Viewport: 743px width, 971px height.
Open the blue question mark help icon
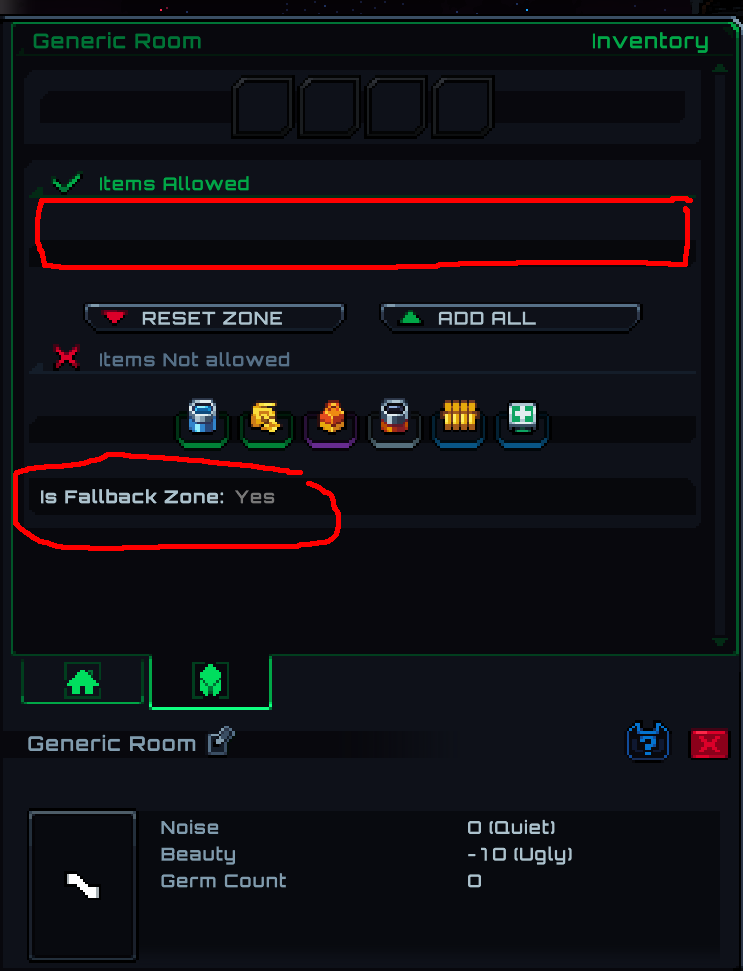[x=648, y=742]
